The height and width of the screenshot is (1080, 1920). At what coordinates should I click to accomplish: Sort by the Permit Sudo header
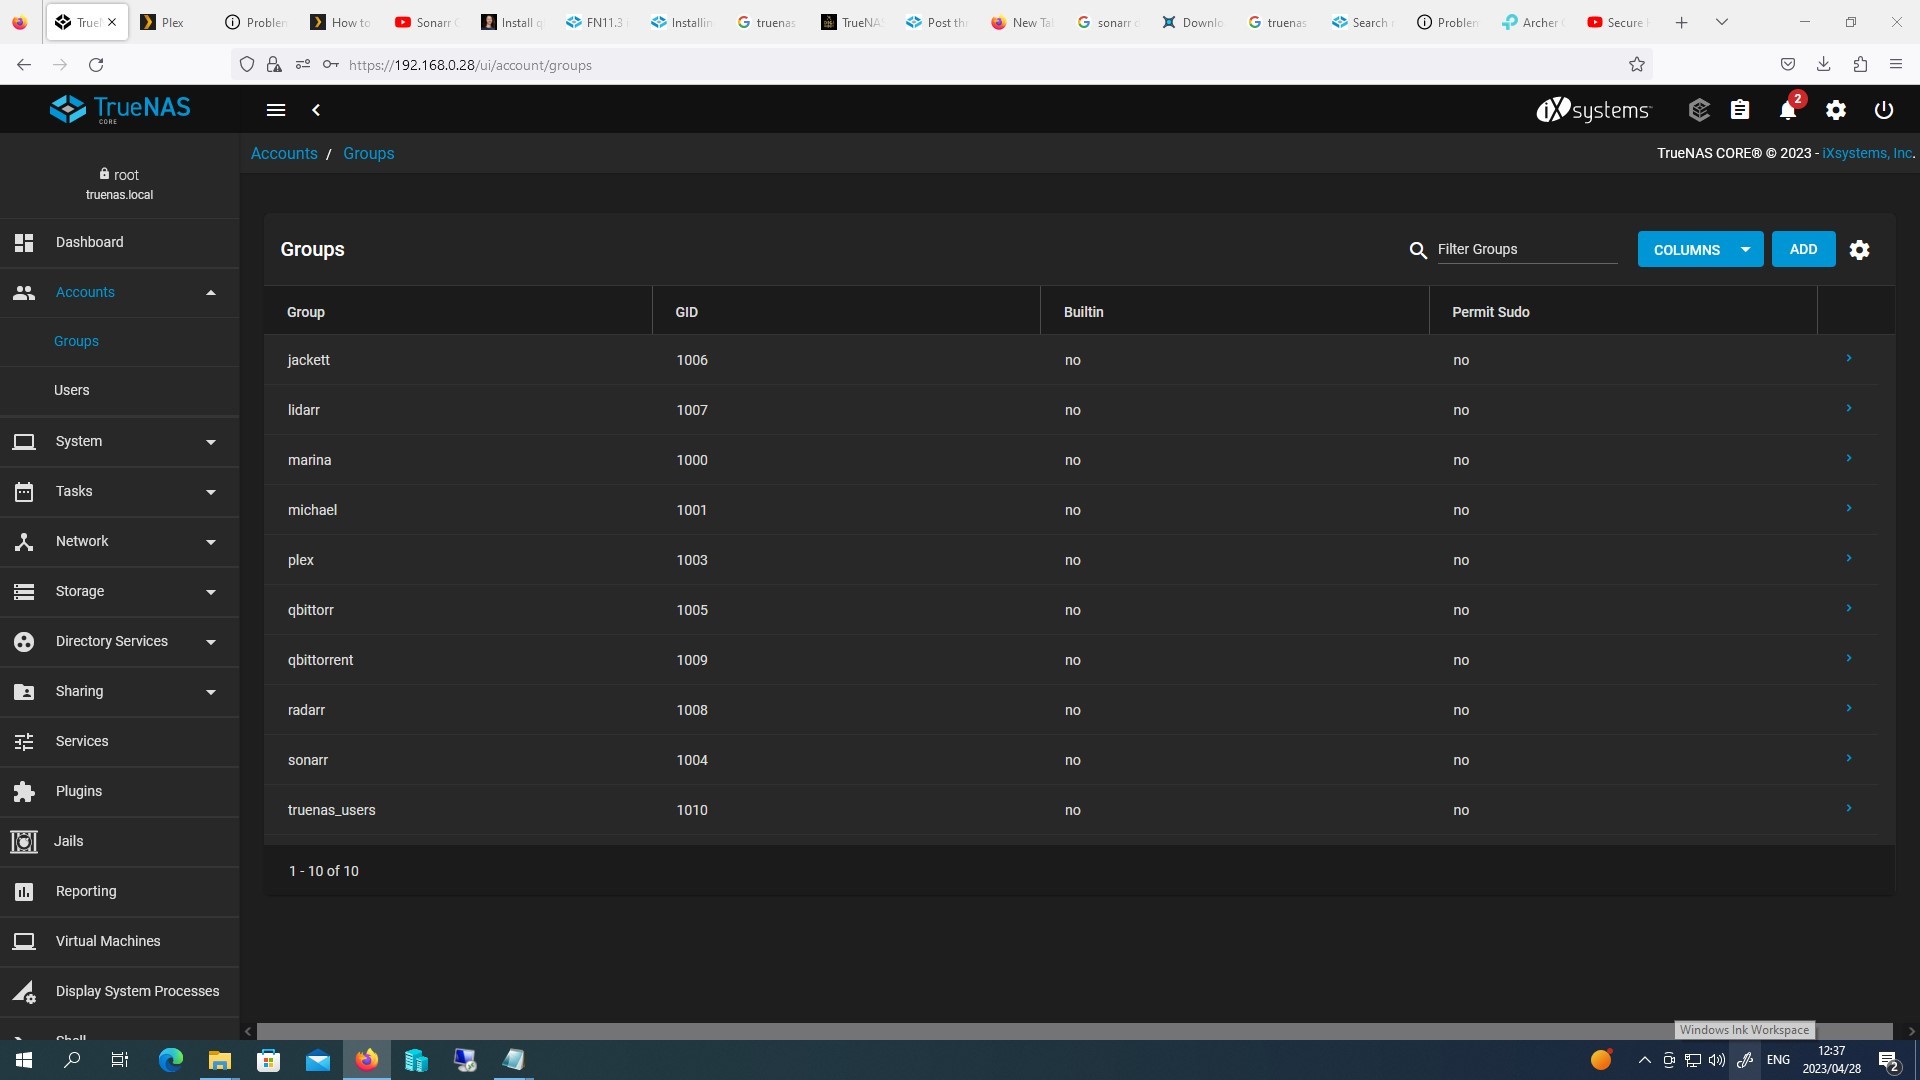pyautogui.click(x=1490, y=312)
